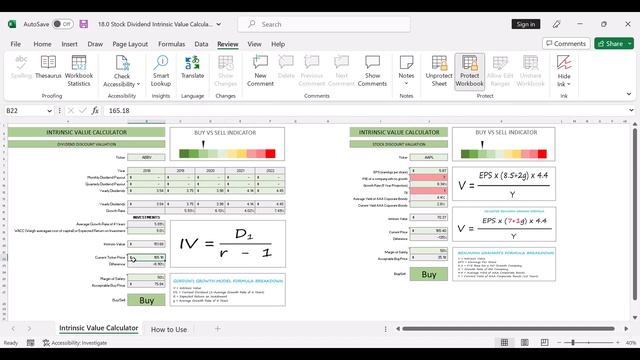Switch to Normal view in status bar
The width and height of the screenshot is (640, 360).
[504, 342]
